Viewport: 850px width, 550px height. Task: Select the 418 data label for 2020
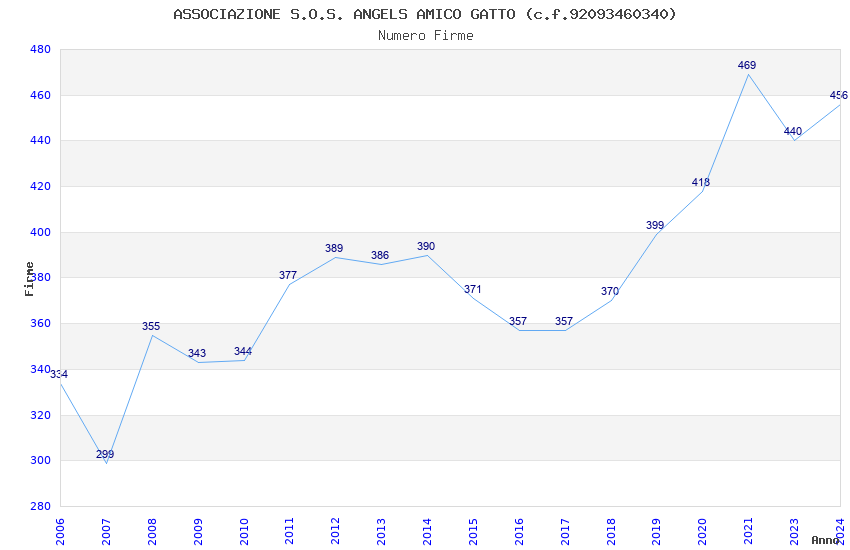700,182
